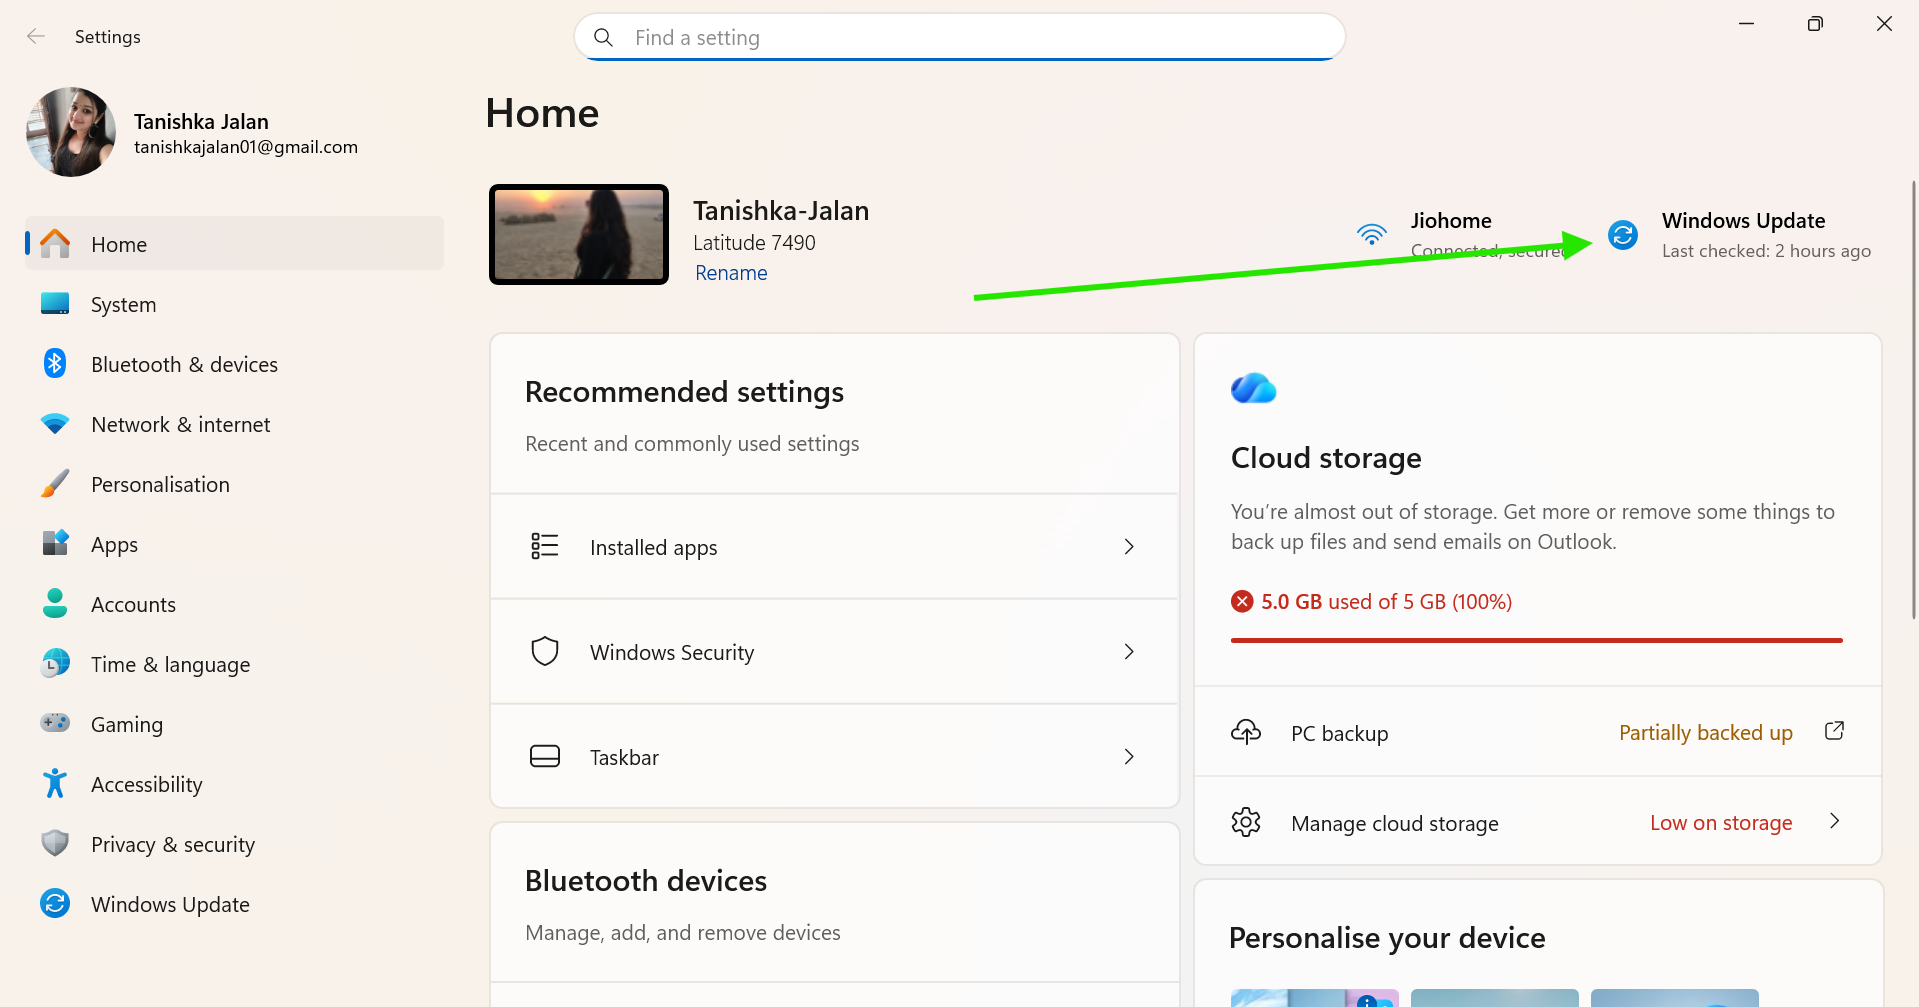
Task: Click the PC backup cloud icon
Action: pos(1246,732)
